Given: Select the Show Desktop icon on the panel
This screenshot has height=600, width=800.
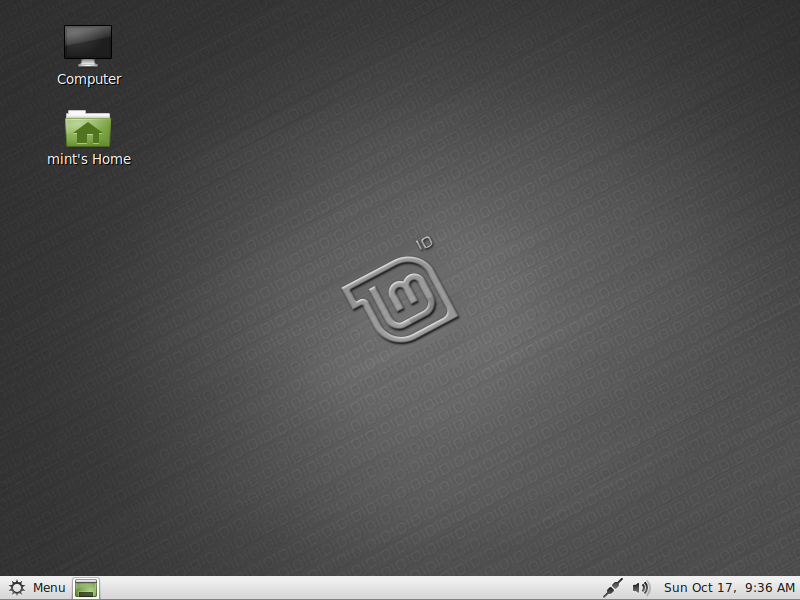Looking at the screenshot, I should (85, 588).
